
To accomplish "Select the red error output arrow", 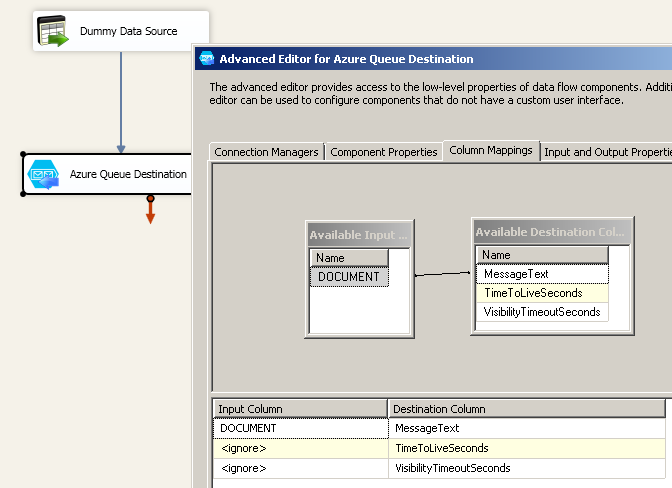I will coord(150,210).
